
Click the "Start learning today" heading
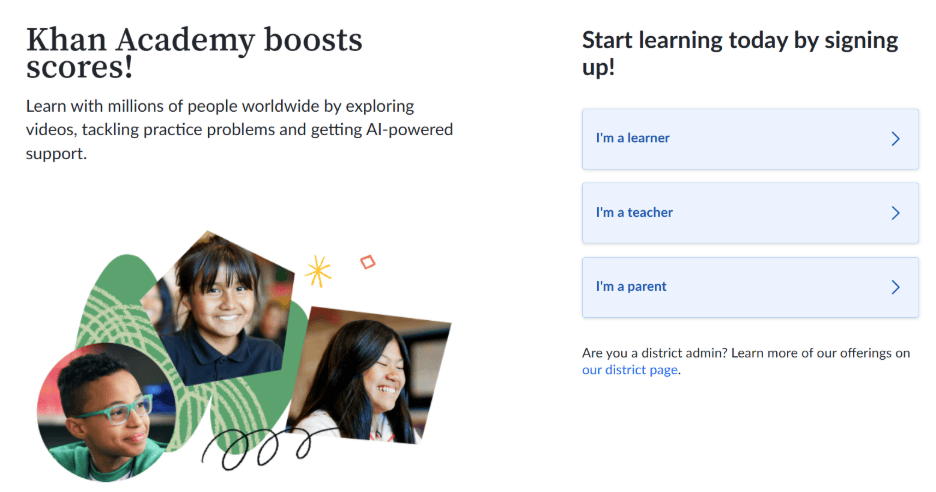(740, 54)
